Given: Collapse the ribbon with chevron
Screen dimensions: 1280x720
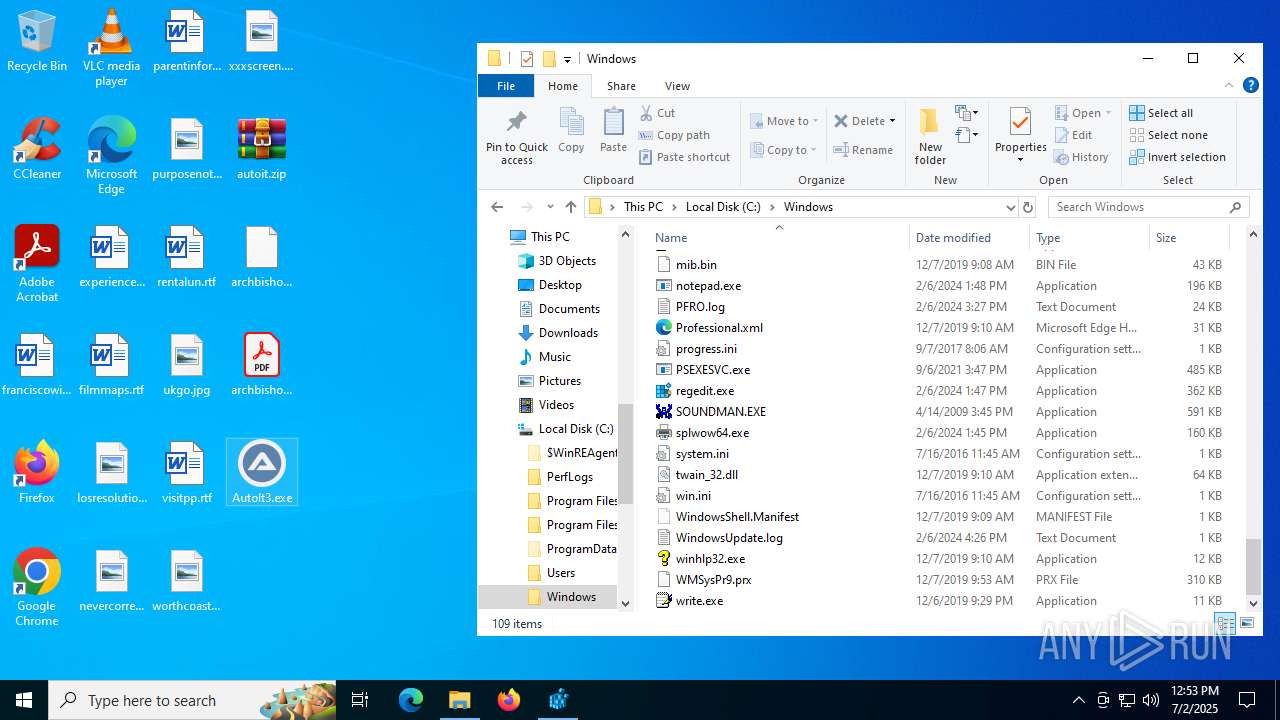Looking at the screenshot, I should (1229, 86).
